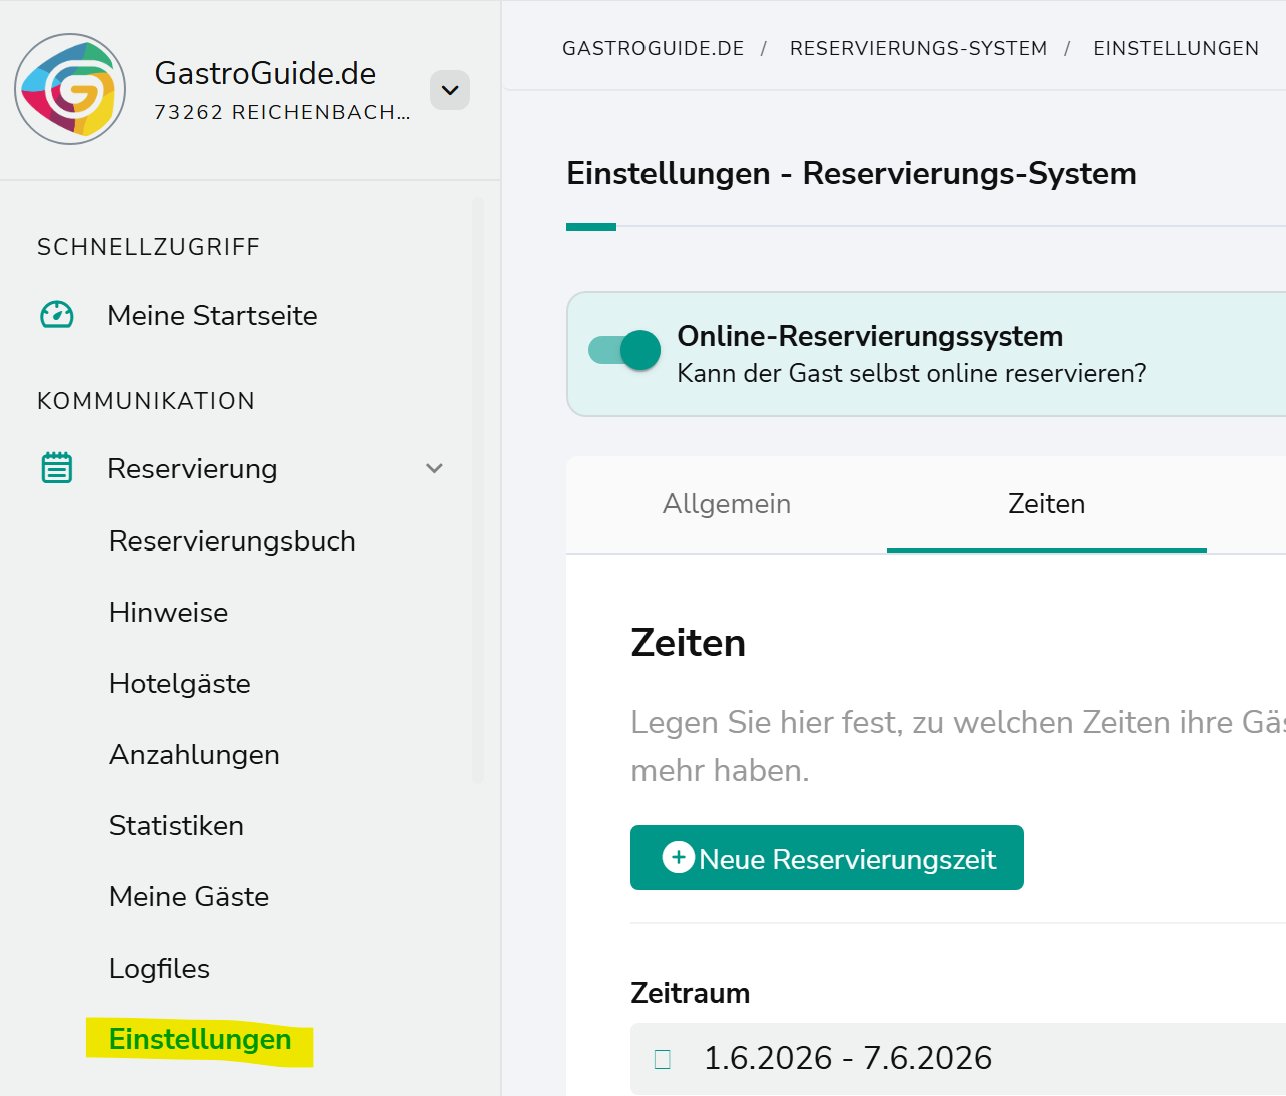
Task: View Logfiles
Action: [x=159, y=968]
